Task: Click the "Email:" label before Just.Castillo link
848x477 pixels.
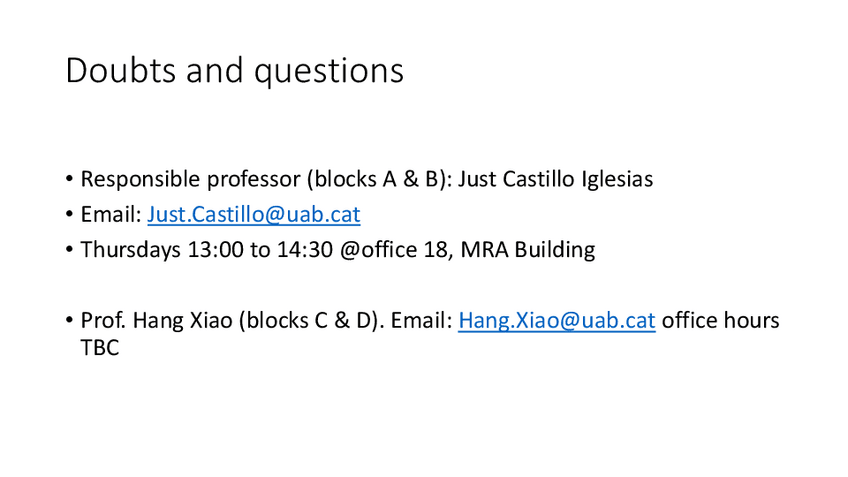Action: tap(111, 214)
